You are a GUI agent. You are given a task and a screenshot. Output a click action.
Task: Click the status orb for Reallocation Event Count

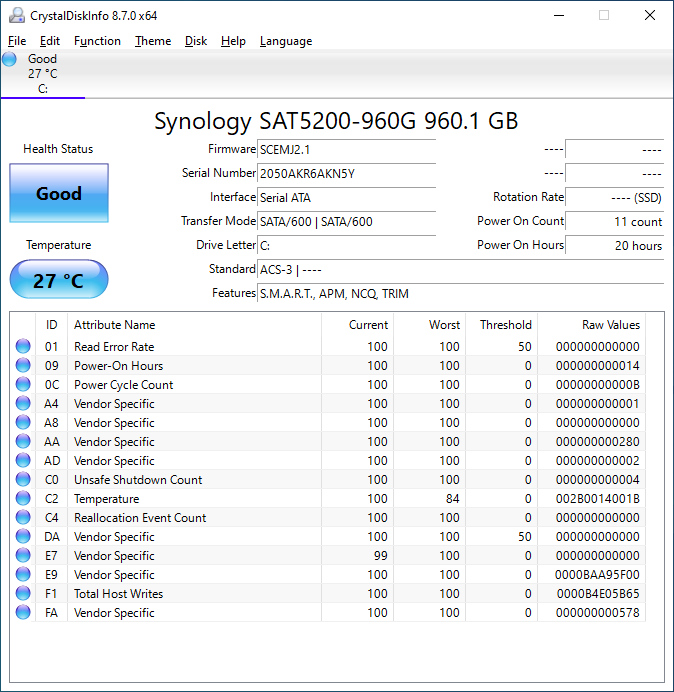click(x=23, y=518)
